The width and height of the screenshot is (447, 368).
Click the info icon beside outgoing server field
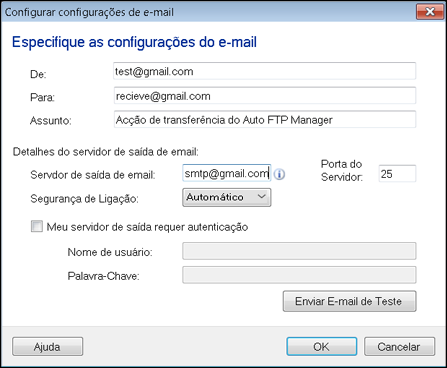pyautogui.click(x=279, y=174)
